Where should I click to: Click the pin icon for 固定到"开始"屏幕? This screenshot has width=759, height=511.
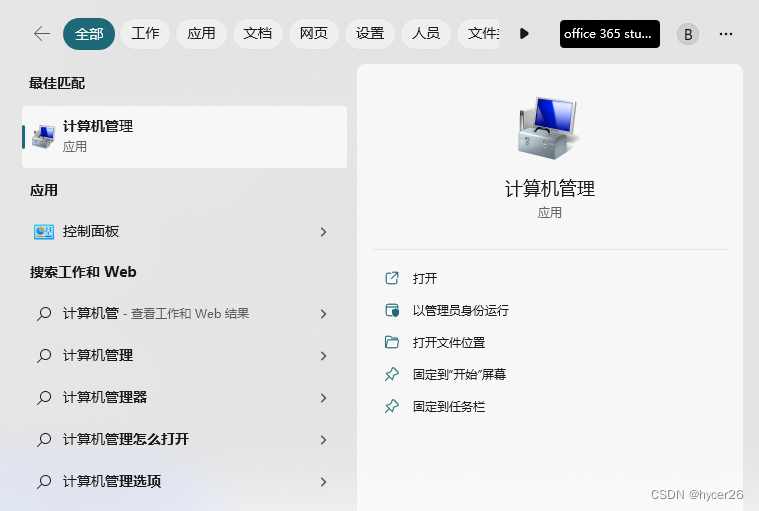tap(392, 374)
